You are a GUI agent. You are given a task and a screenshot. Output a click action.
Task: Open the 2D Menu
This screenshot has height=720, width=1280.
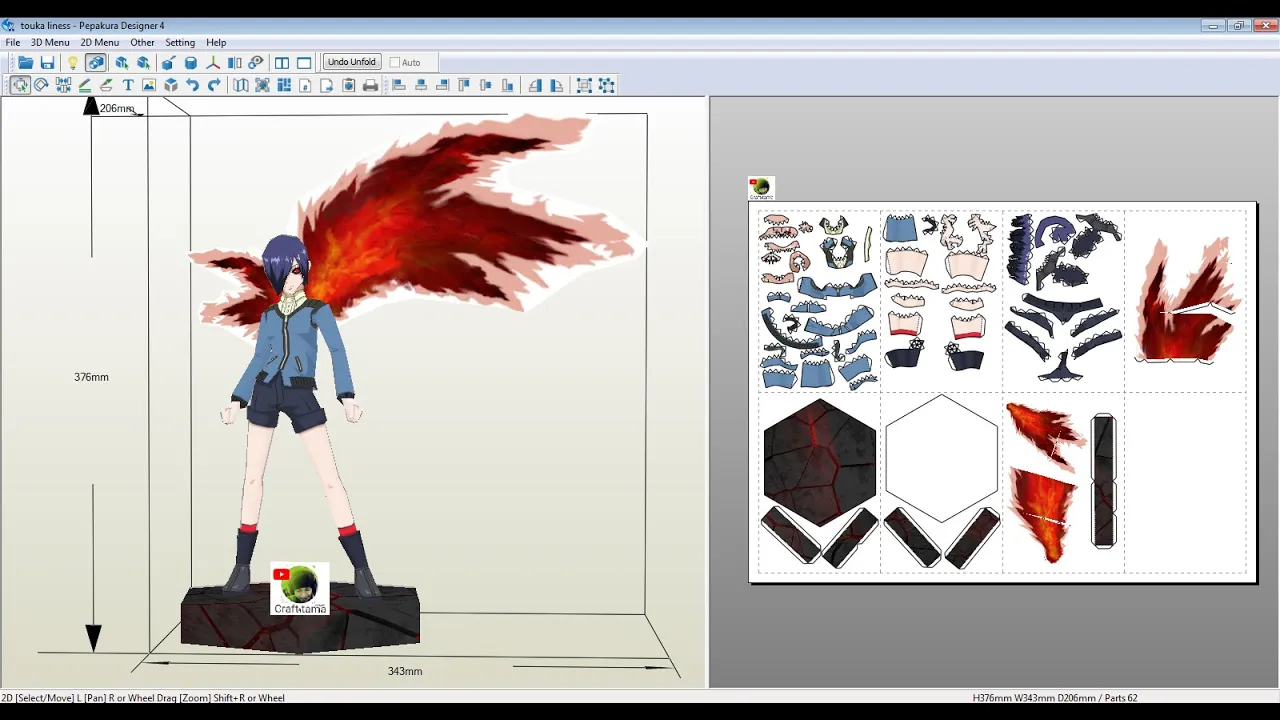click(99, 42)
